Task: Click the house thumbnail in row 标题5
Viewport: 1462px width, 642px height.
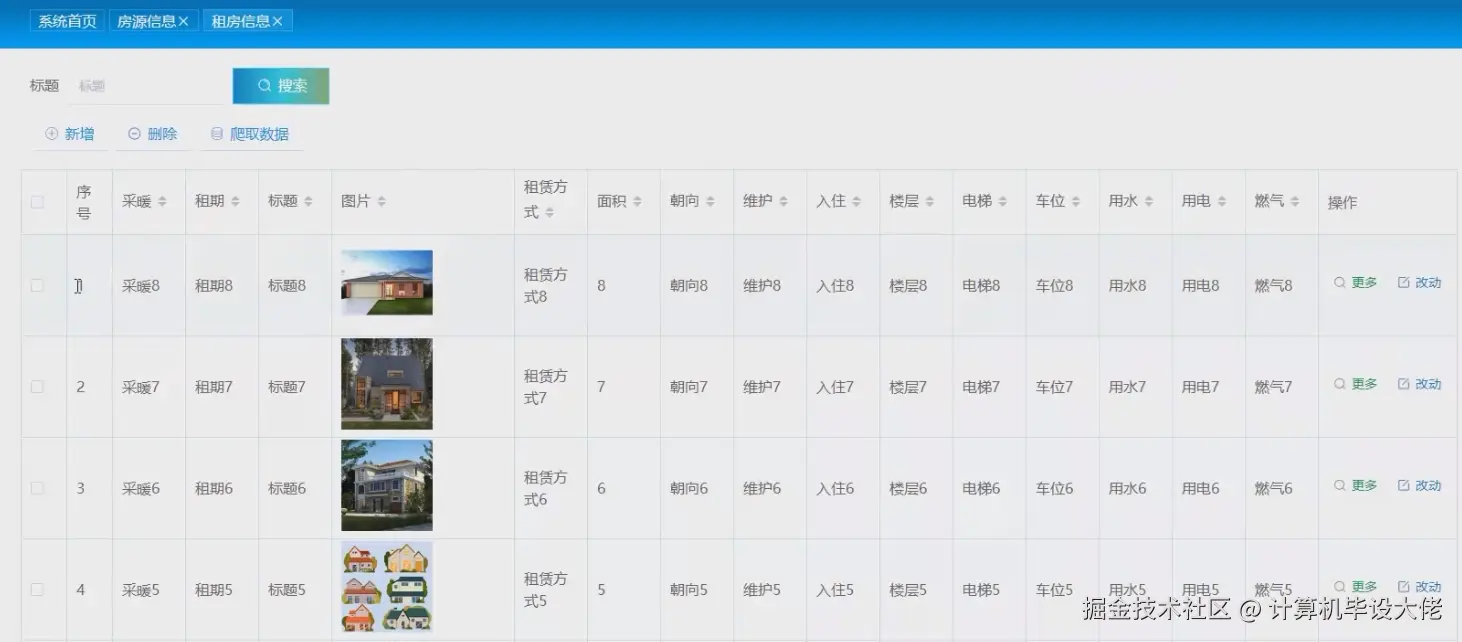Action: point(387,587)
